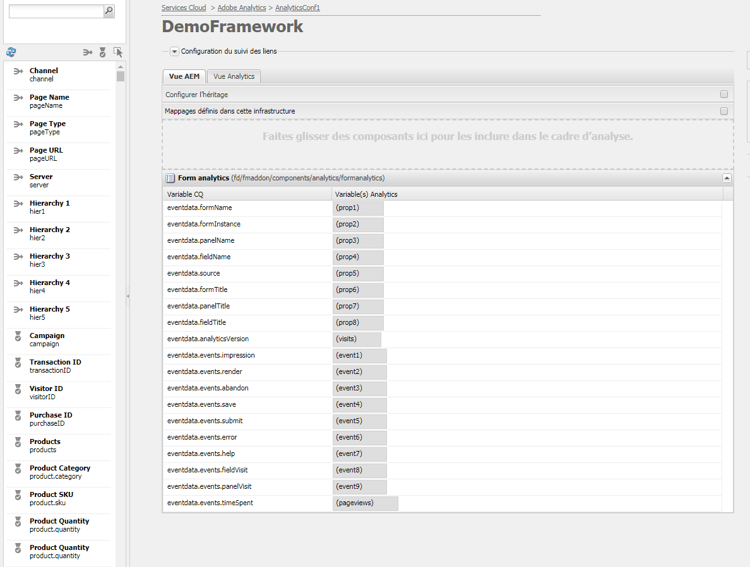Click the Products medal icon

pos(18,442)
